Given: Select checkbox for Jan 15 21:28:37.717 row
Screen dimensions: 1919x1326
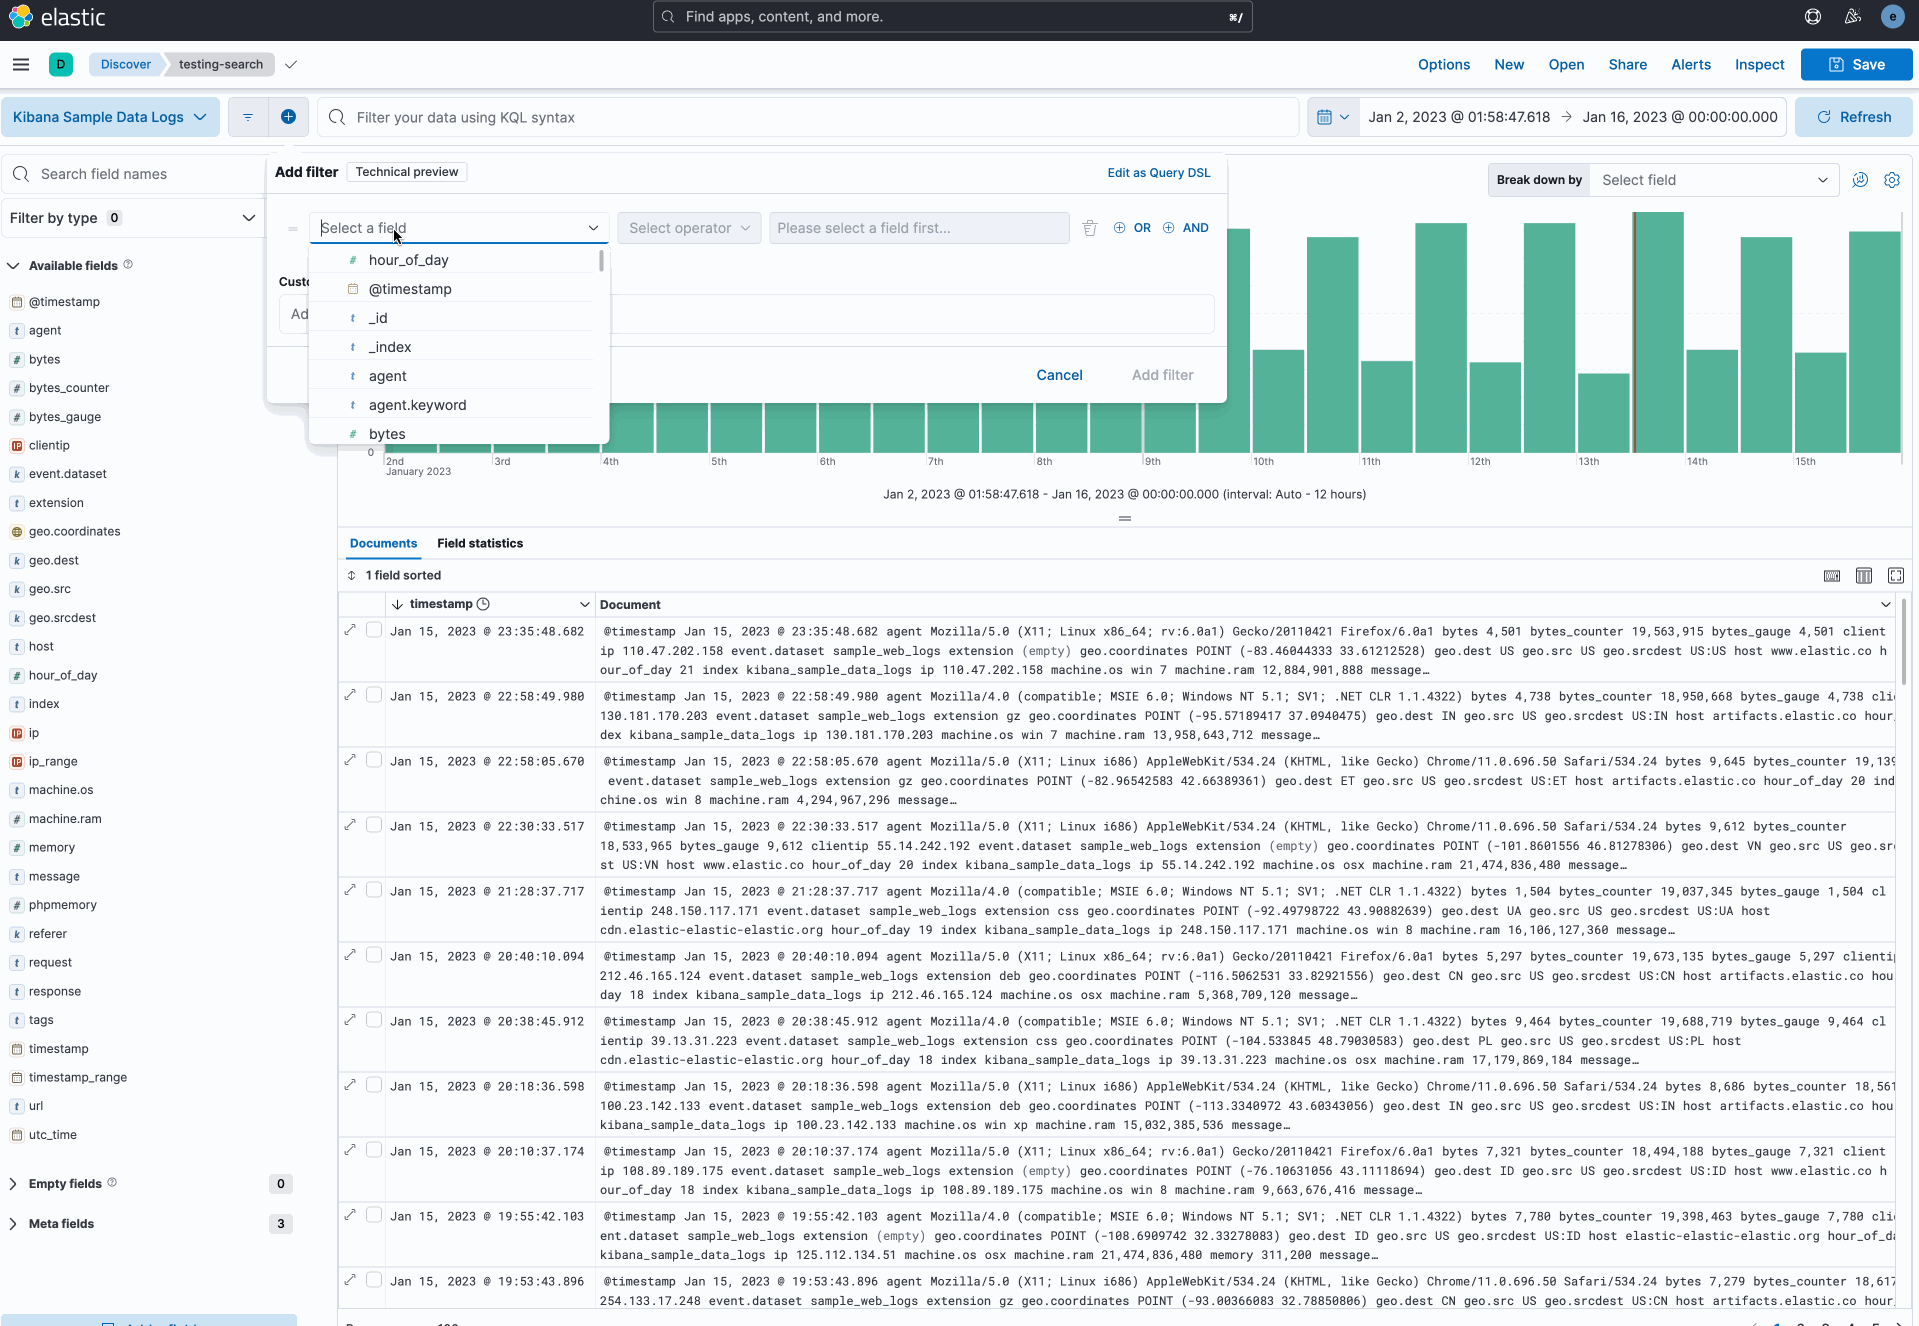Looking at the screenshot, I should pos(374,890).
